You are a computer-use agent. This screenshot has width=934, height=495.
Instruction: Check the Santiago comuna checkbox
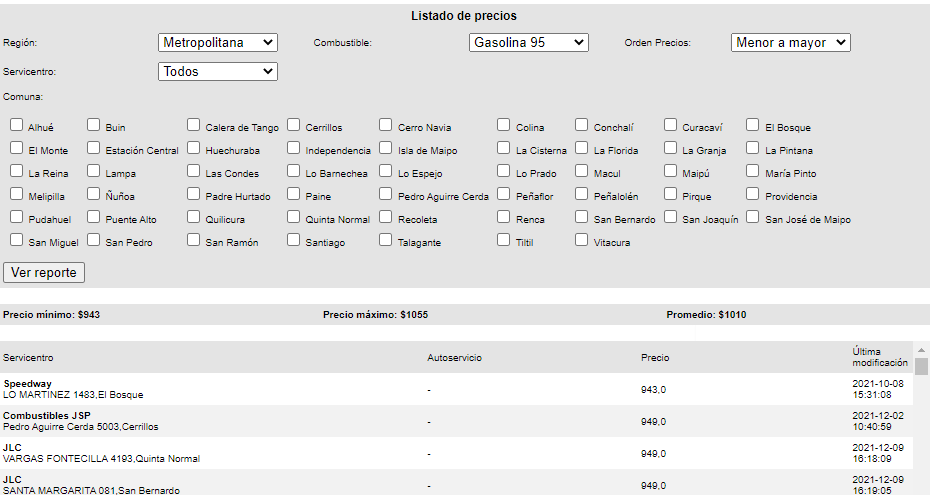pyautogui.click(x=295, y=241)
